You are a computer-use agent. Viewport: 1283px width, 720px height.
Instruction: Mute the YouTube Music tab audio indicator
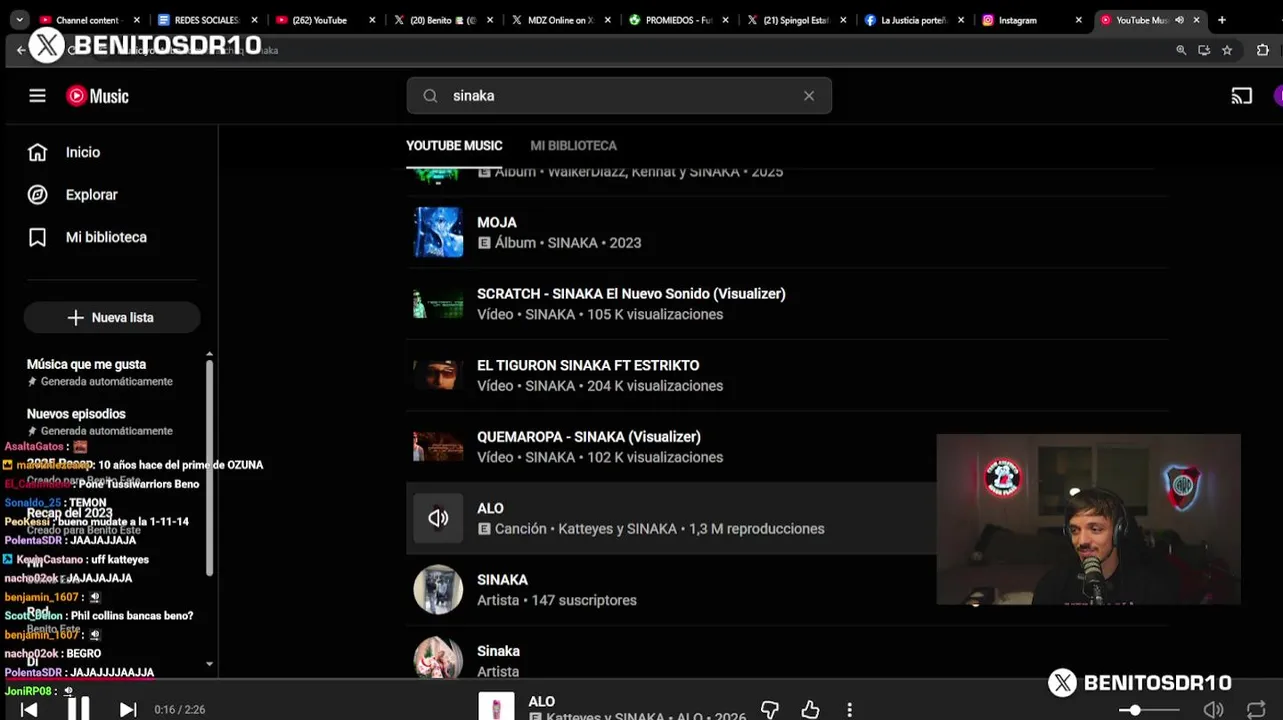[x=1179, y=20]
